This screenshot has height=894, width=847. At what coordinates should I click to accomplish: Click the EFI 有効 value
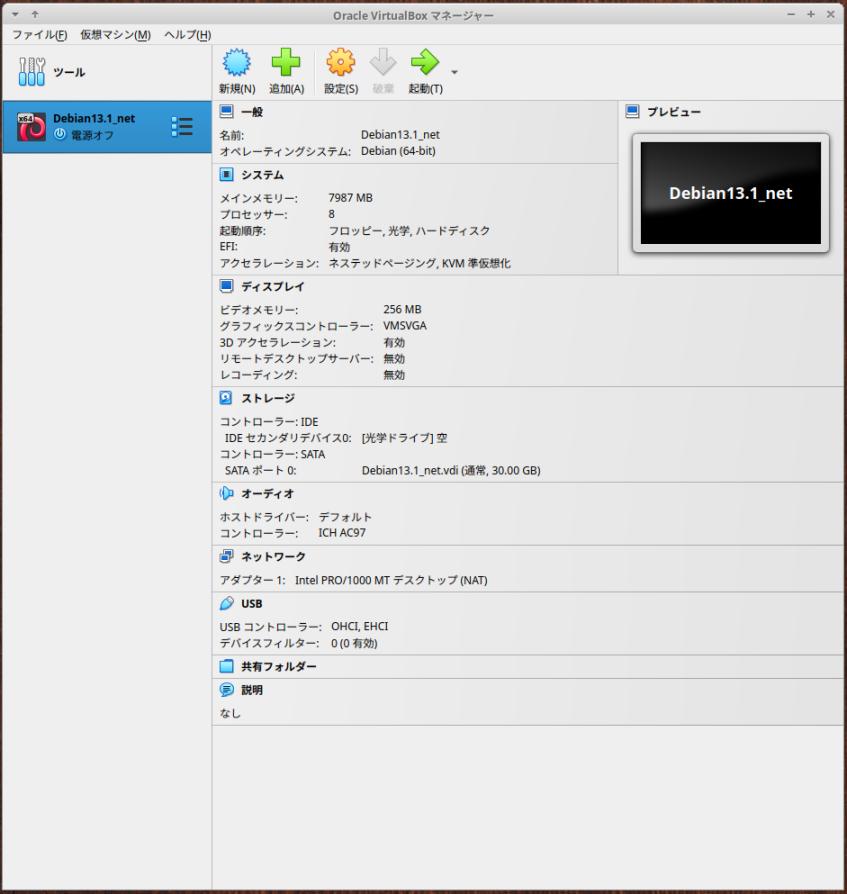[339, 246]
